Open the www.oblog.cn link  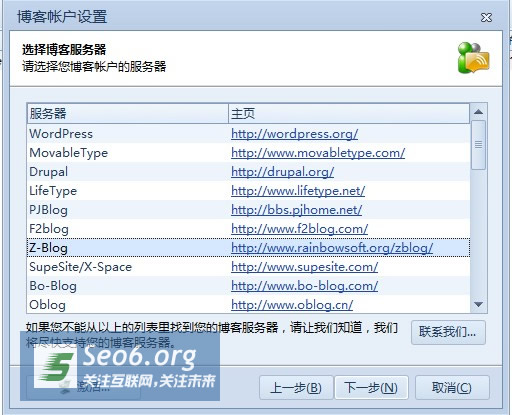[x=292, y=305]
